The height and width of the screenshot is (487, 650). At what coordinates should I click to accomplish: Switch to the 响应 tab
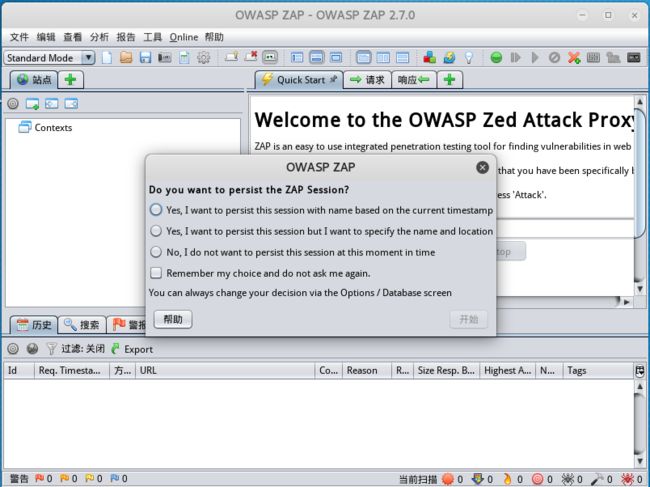(x=414, y=80)
